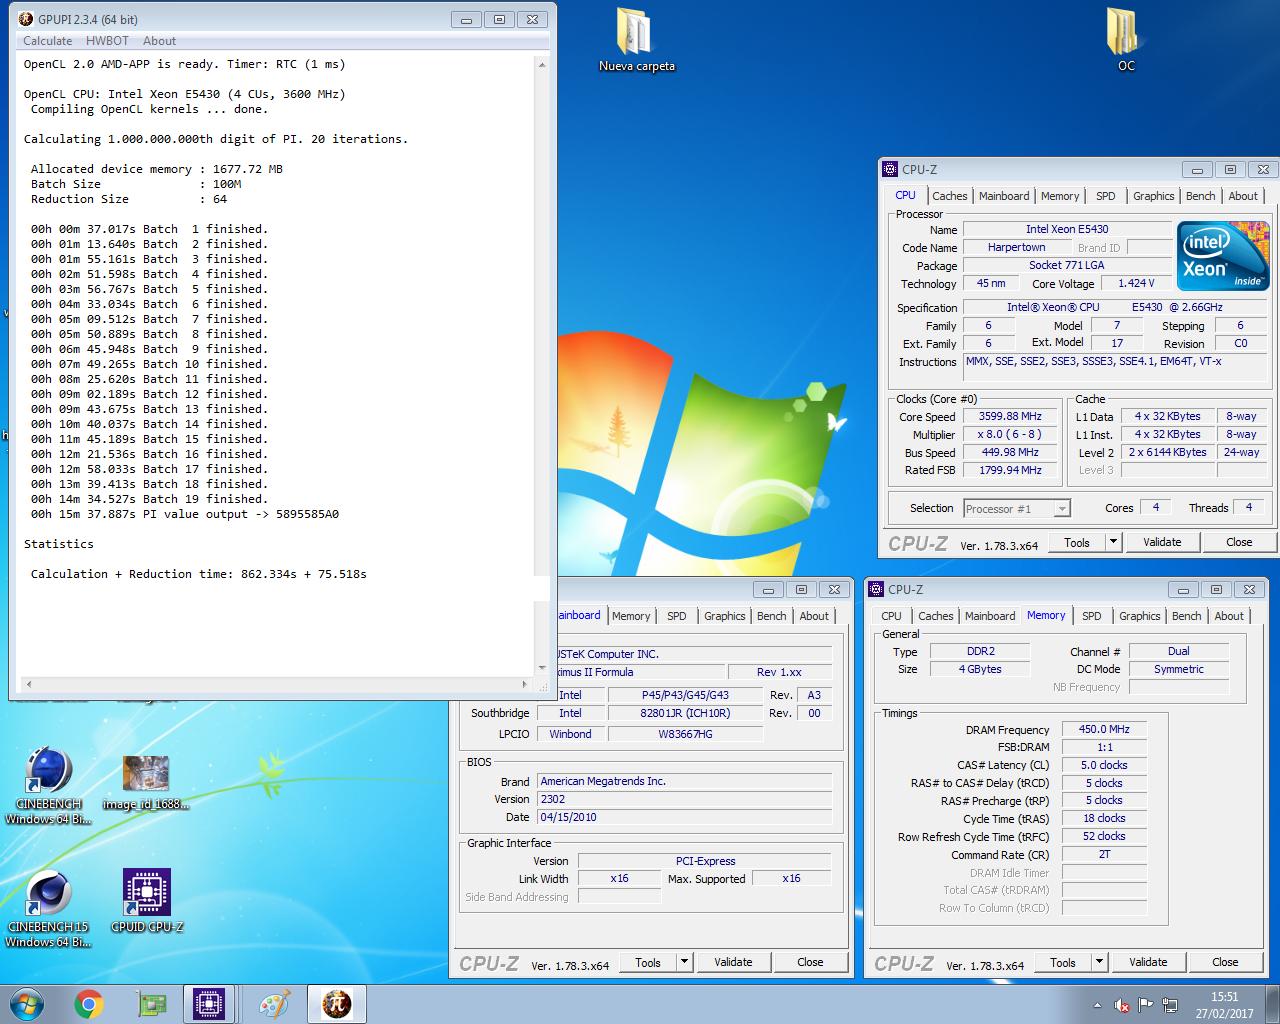Click the Intel Xeon inside logo
Viewport: 1280px width, 1024px height.
[1223, 256]
